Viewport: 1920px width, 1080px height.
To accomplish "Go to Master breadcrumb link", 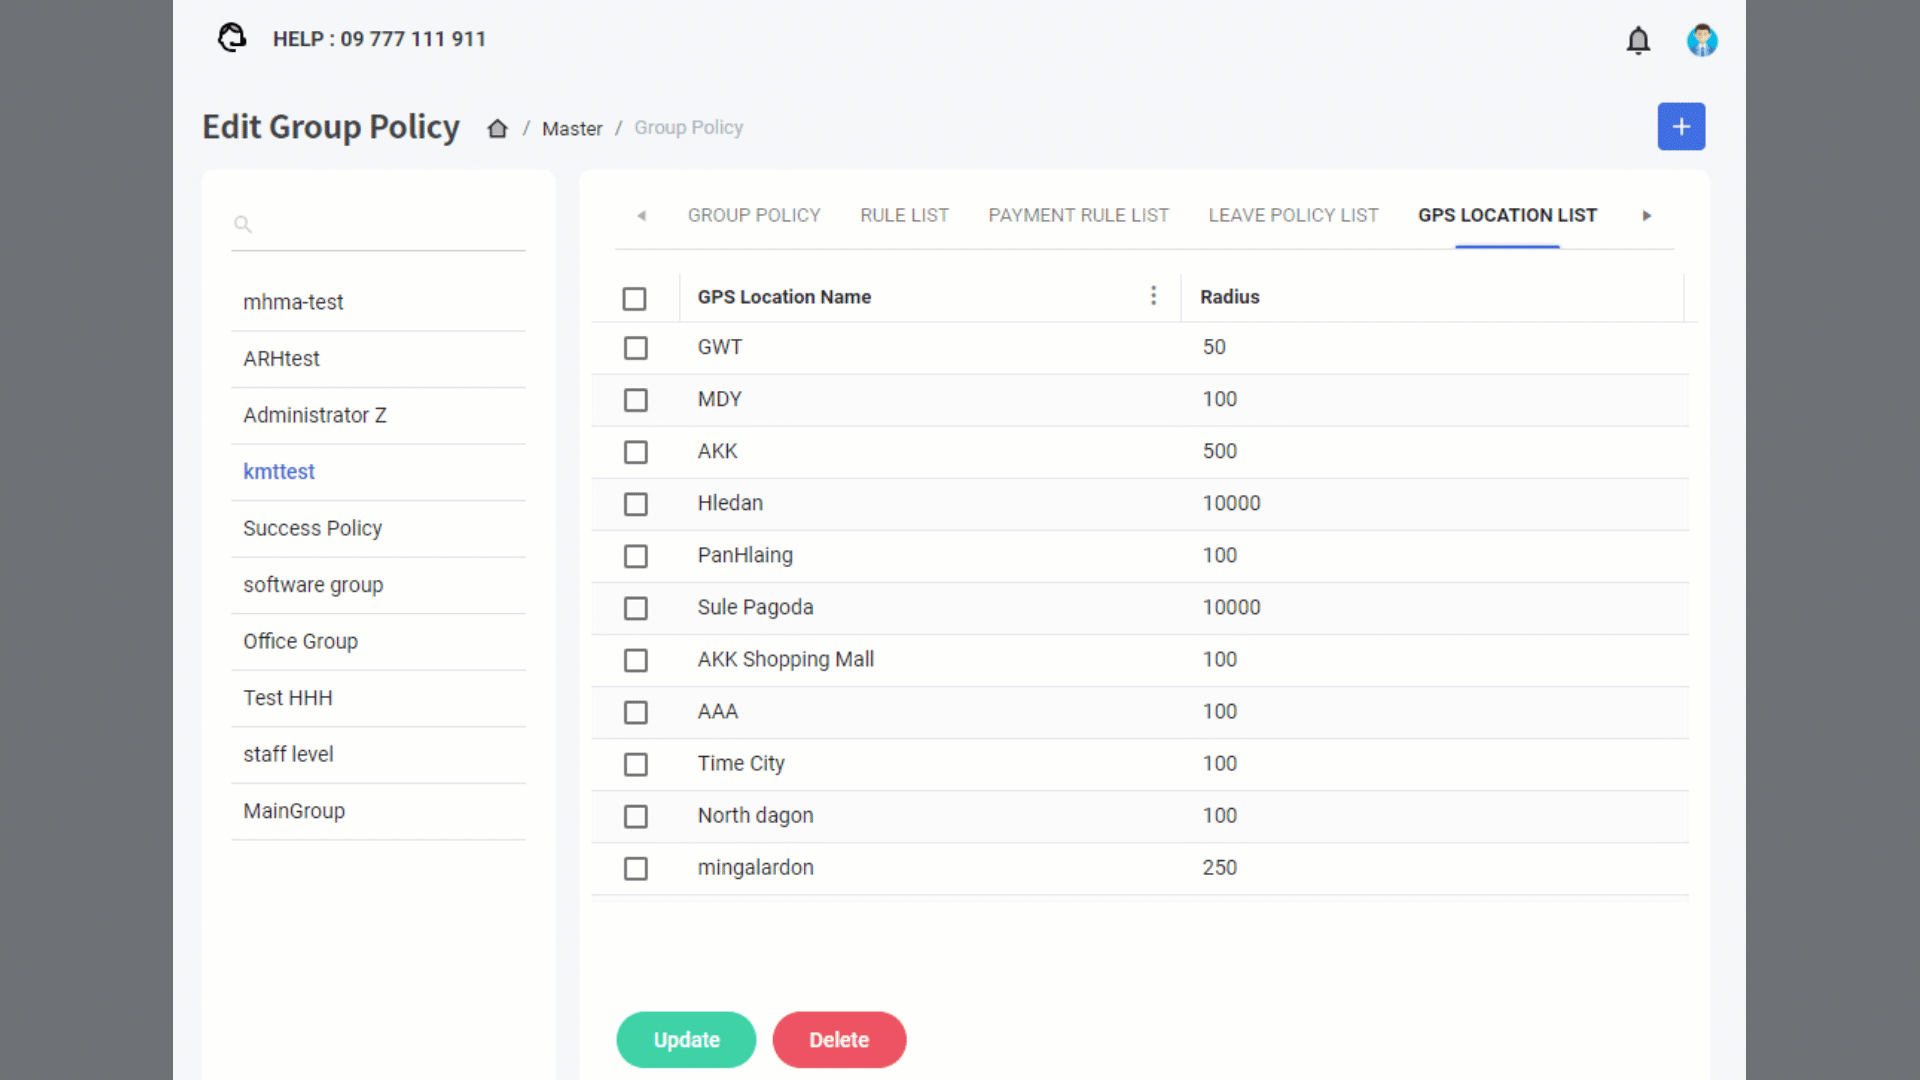I will [572, 129].
